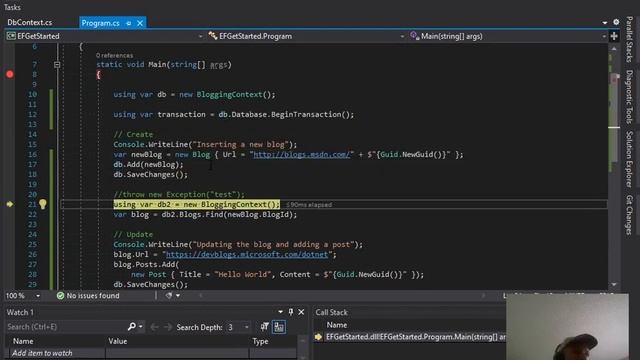Select the Program.cs editor tab
The image size is (640, 360).
pyautogui.click(x=100, y=23)
